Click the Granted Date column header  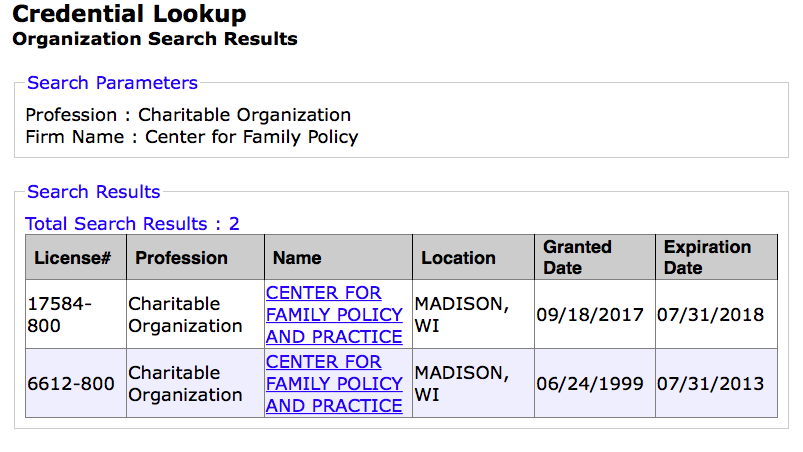(x=577, y=257)
